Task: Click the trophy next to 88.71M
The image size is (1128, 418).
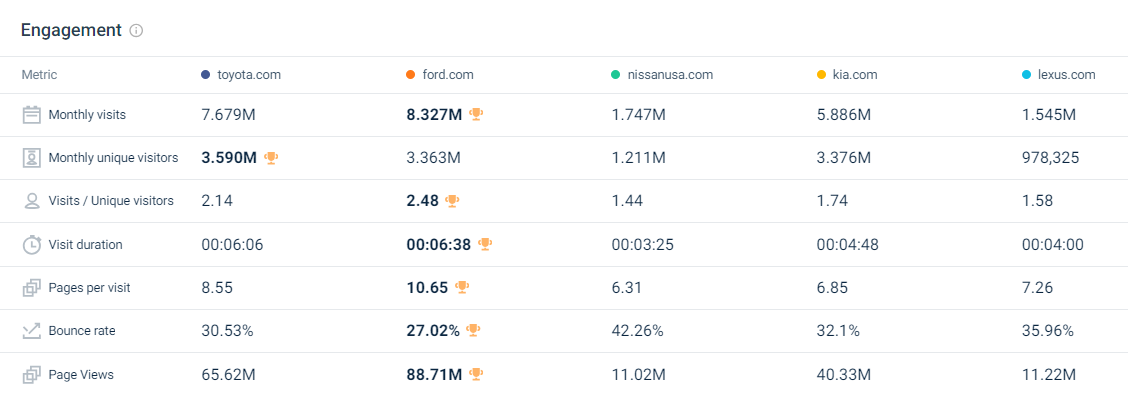Action: (x=476, y=374)
